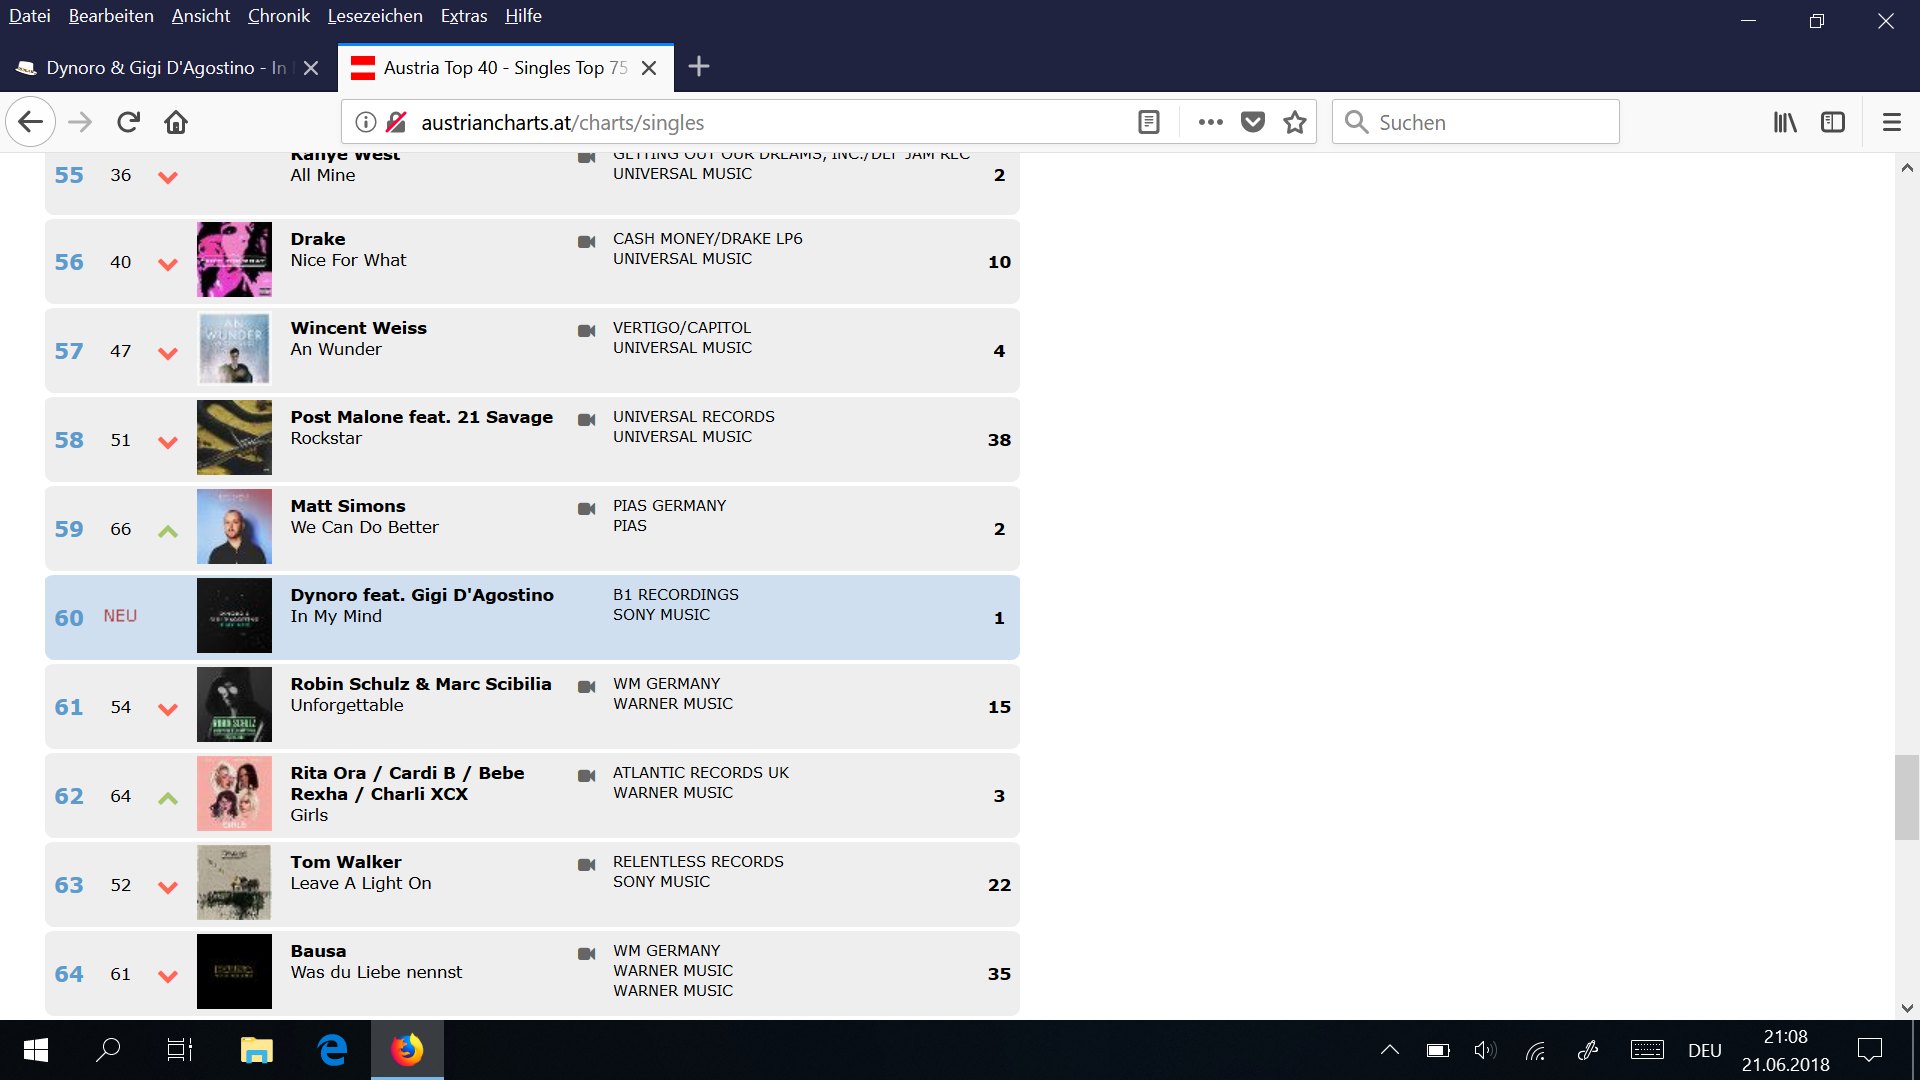Image resolution: width=1920 pixels, height=1080 pixels.
Task: Open the Lesezeichen menu
Action: tap(375, 16)
